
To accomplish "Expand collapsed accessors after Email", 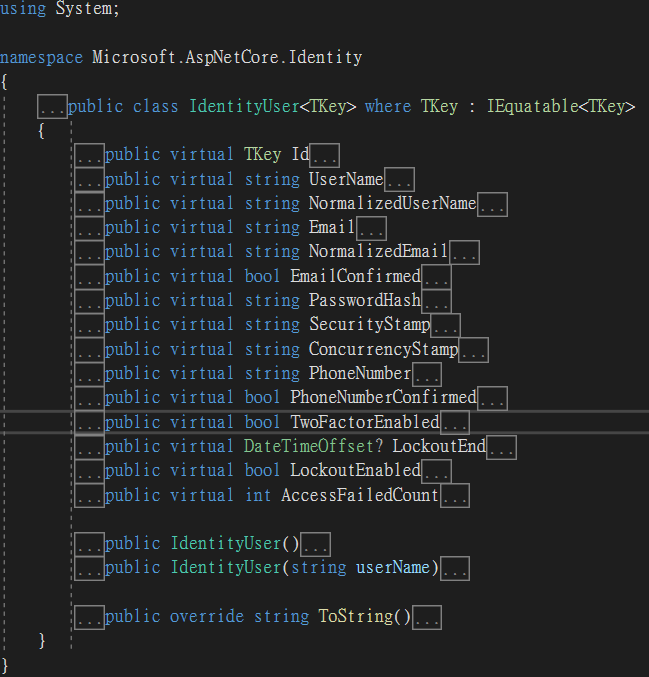I will tap(371, 228).
